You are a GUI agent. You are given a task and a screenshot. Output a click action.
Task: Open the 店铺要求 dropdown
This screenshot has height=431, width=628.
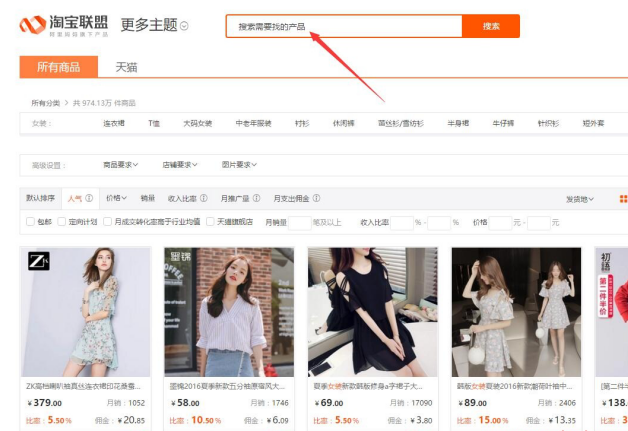180,165
